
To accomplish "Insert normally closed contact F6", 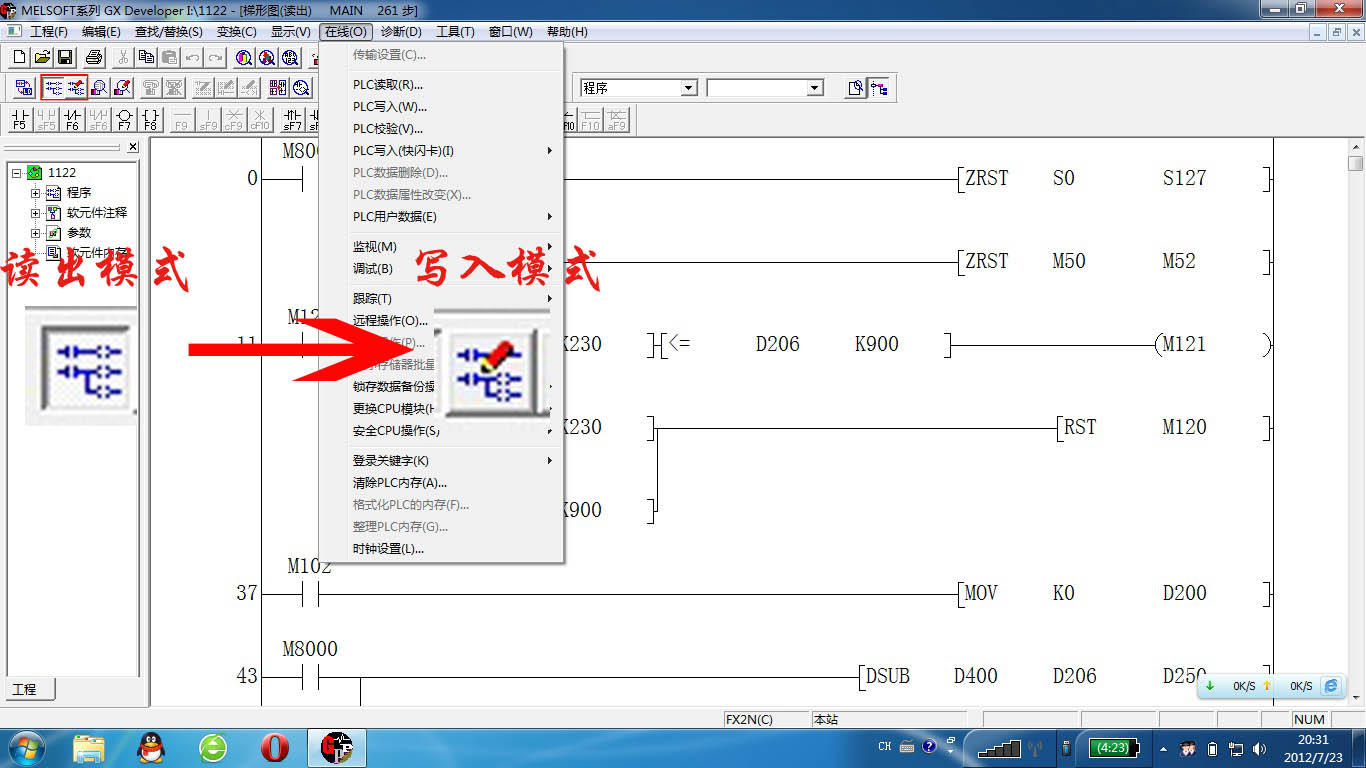I will point(72,120).
